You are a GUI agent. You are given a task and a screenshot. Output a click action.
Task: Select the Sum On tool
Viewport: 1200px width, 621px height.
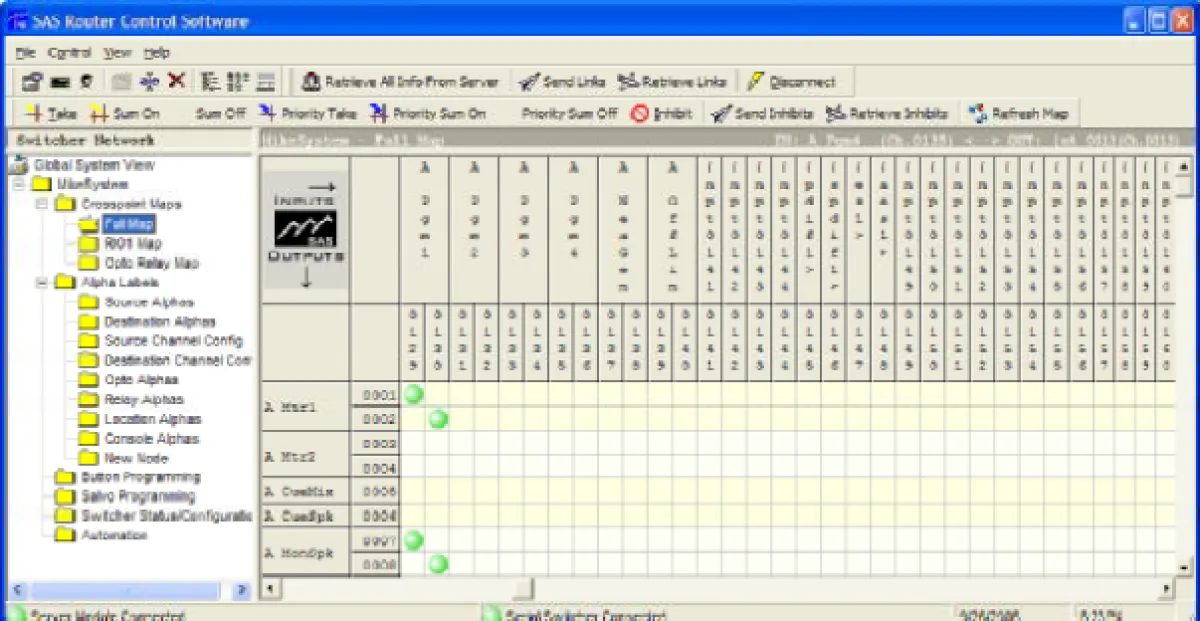[125, 114]
